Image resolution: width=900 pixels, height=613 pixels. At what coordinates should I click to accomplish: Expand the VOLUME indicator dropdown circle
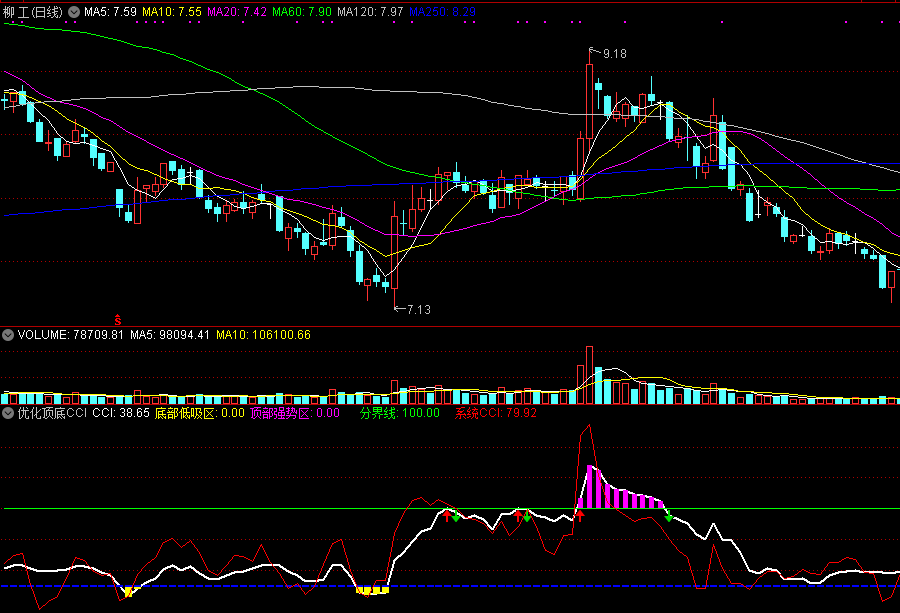[x=8, y=335]
